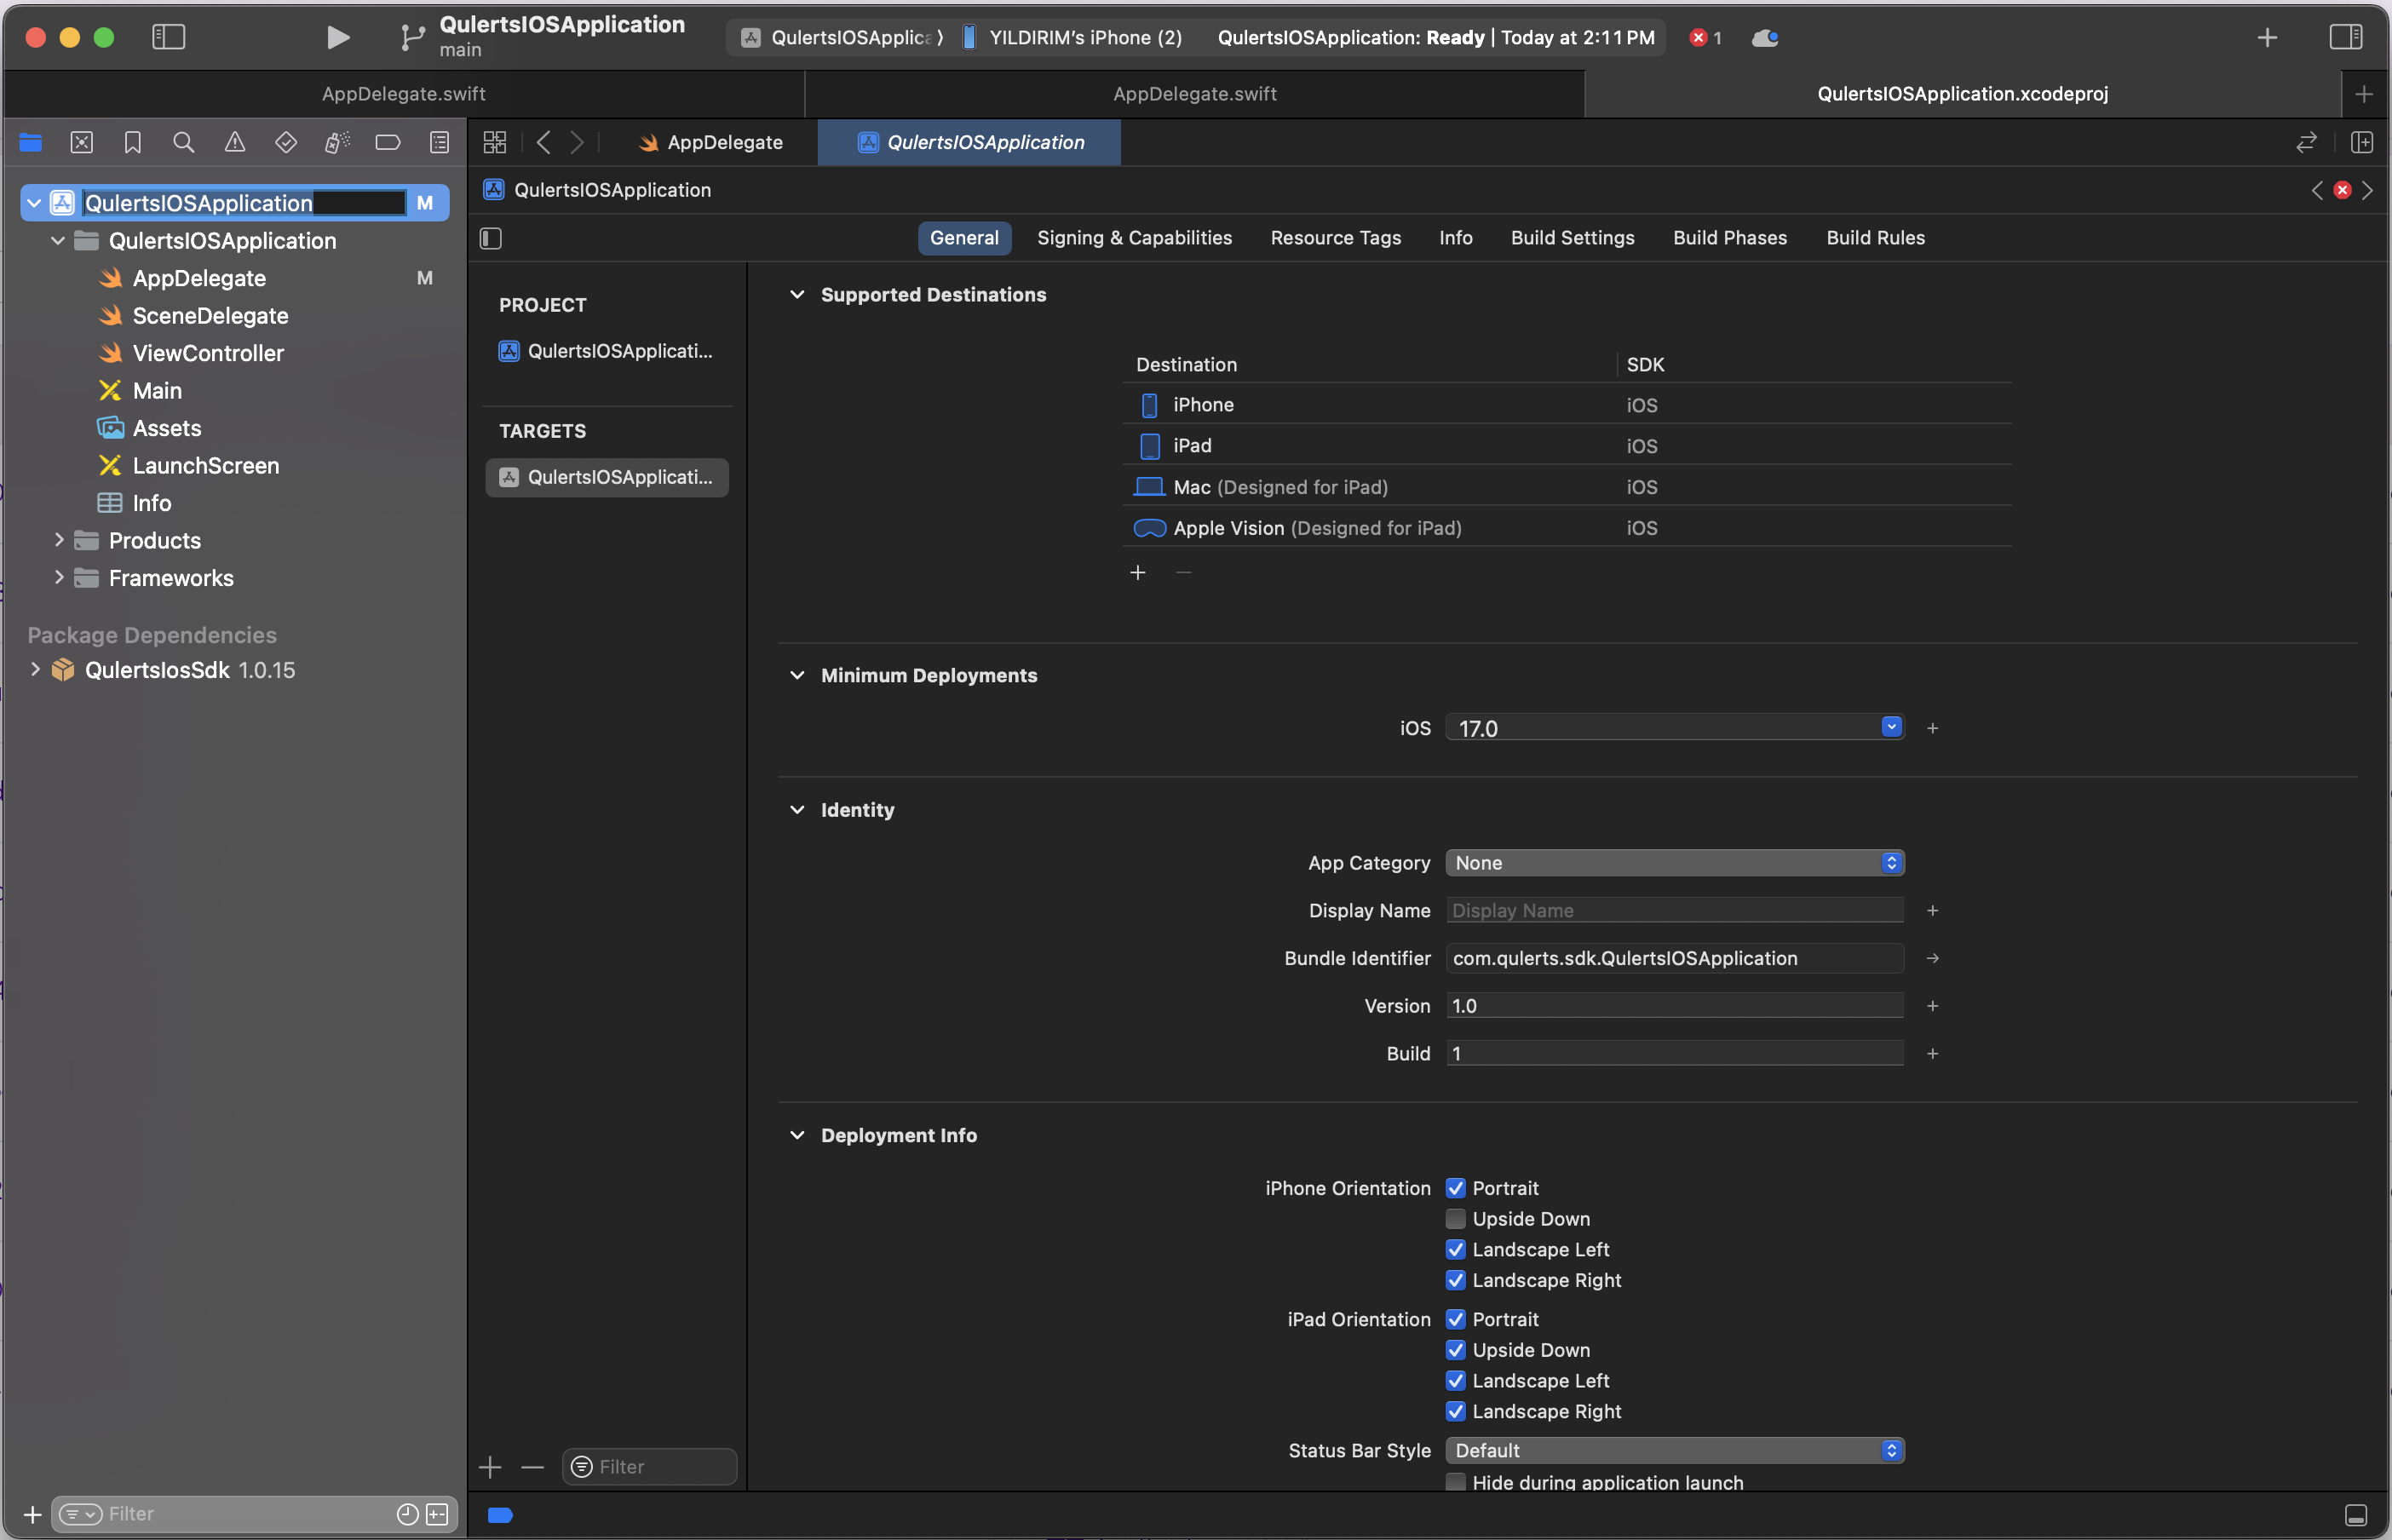Collapse the Identity section

(x=797, y=810)
